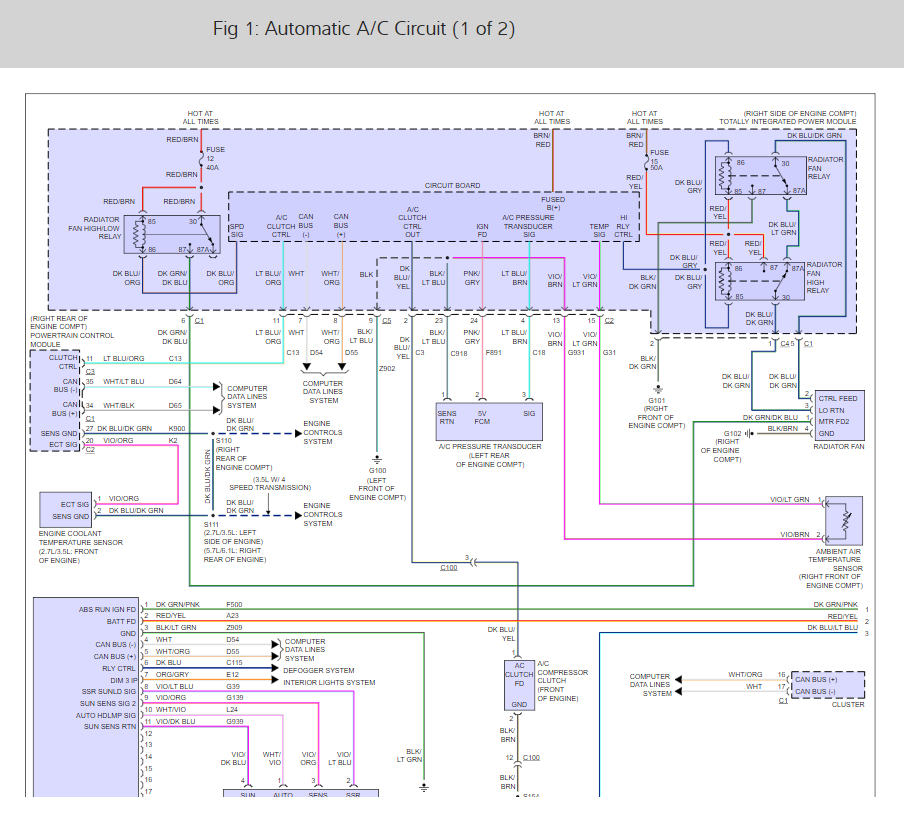
Task: Click the Circuit Board label
Action: click(452, 185)
